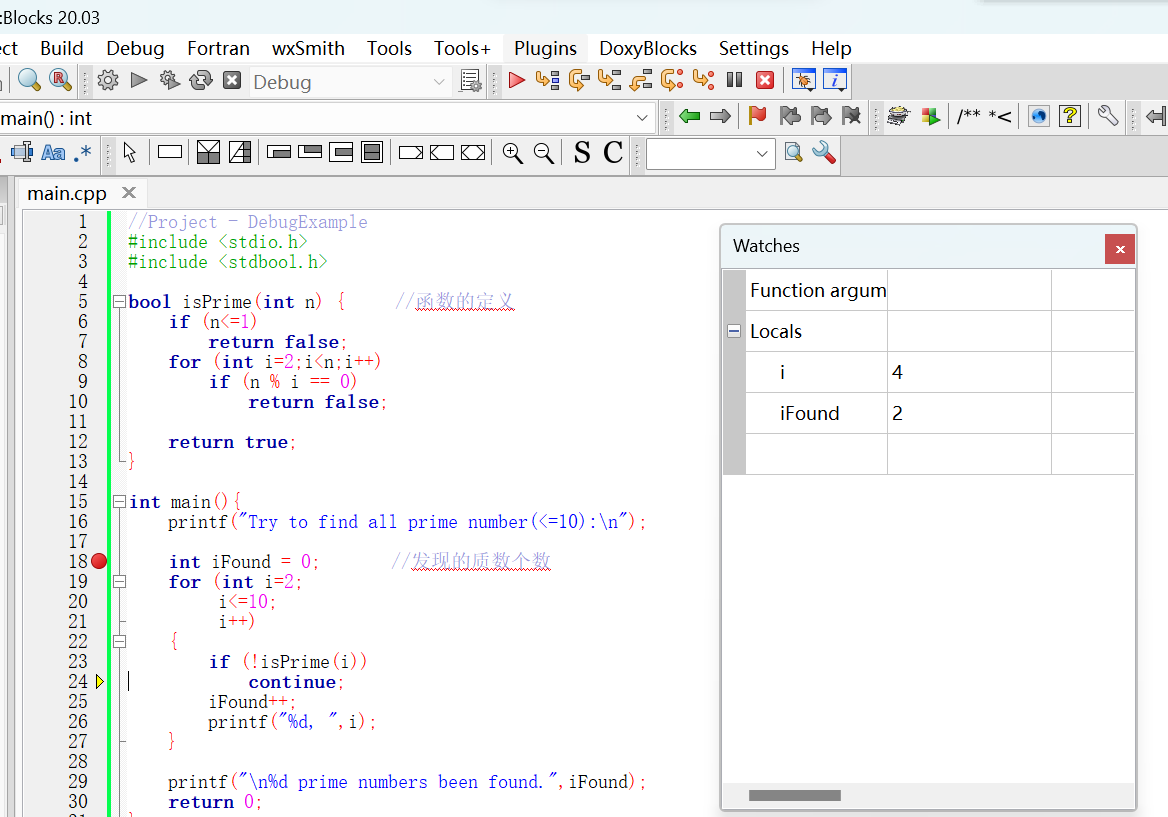Open the Fortran menu
This screenshot has width=1168, height=817.
pyautogui.click(x=218, y=48)
